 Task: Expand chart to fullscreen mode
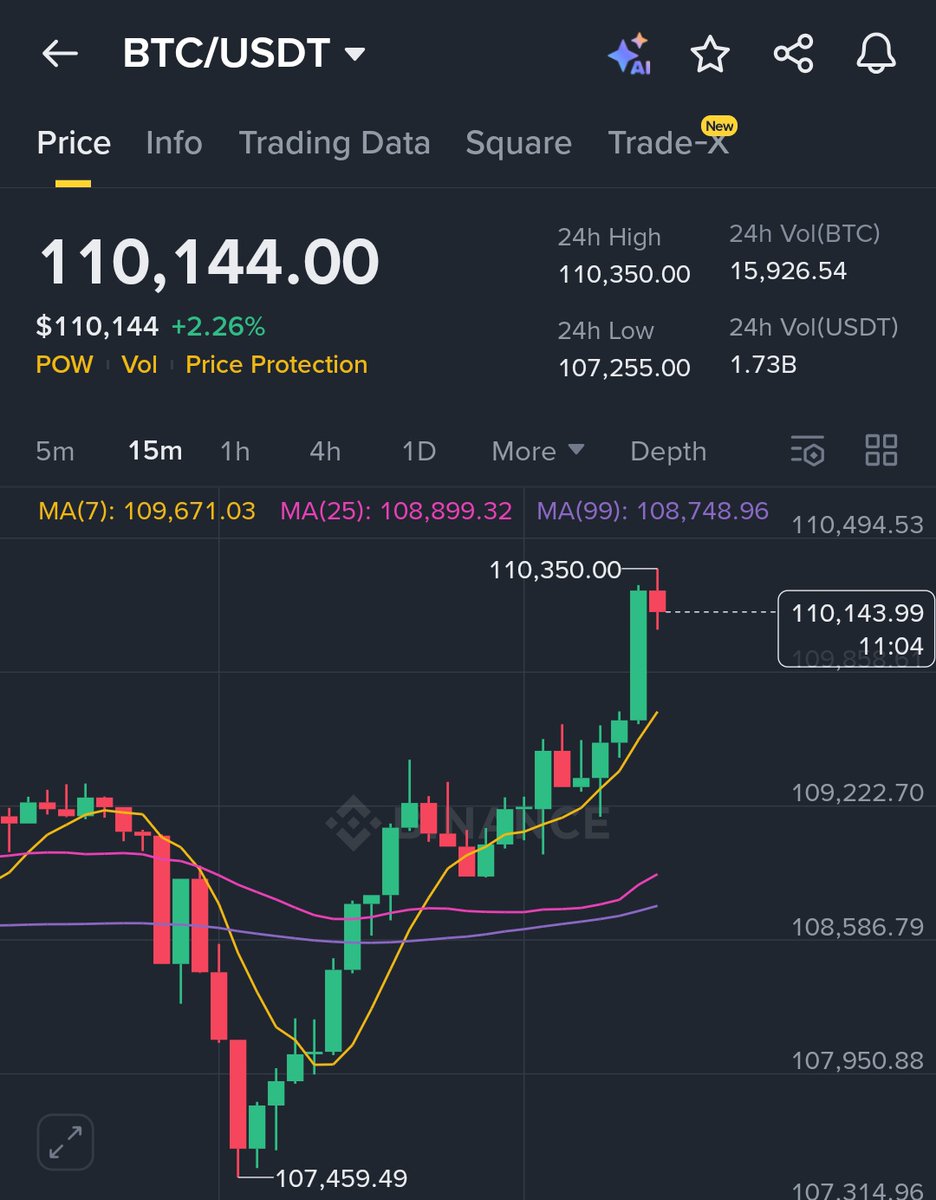[x=64, y=1141]
